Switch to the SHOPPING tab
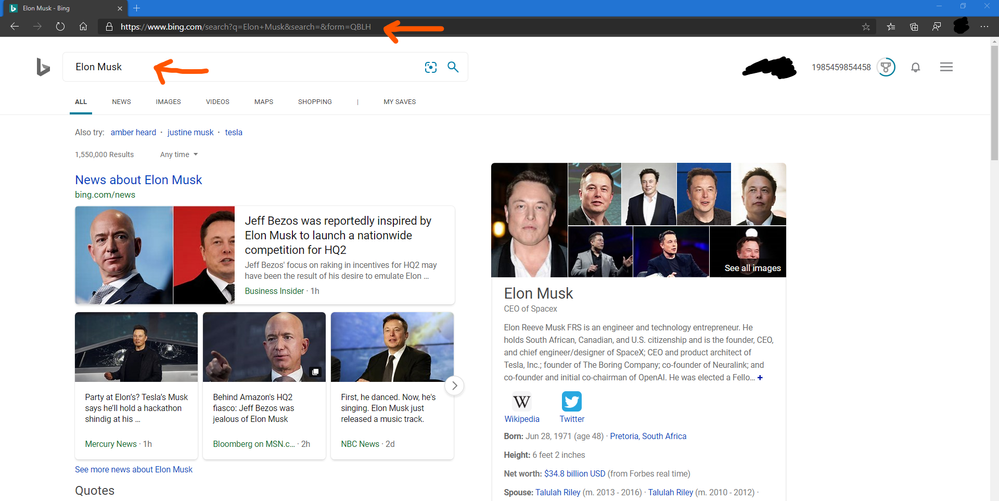Screen dimensions: 999x501 315,102
